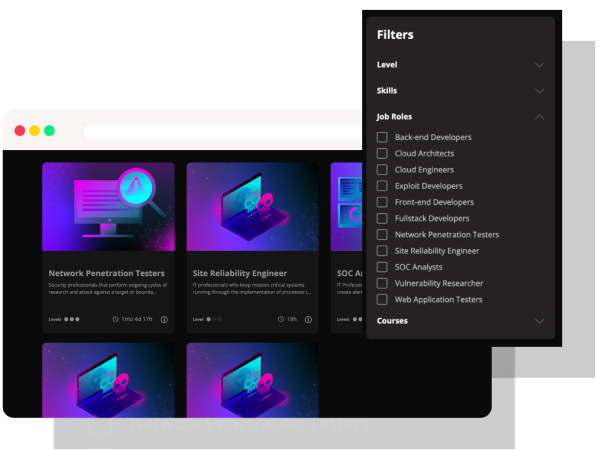This screenshot has height=450, width=602.
Task: Click clock duration icon on Network Penetration Testers card
Action: click(116, 319)
